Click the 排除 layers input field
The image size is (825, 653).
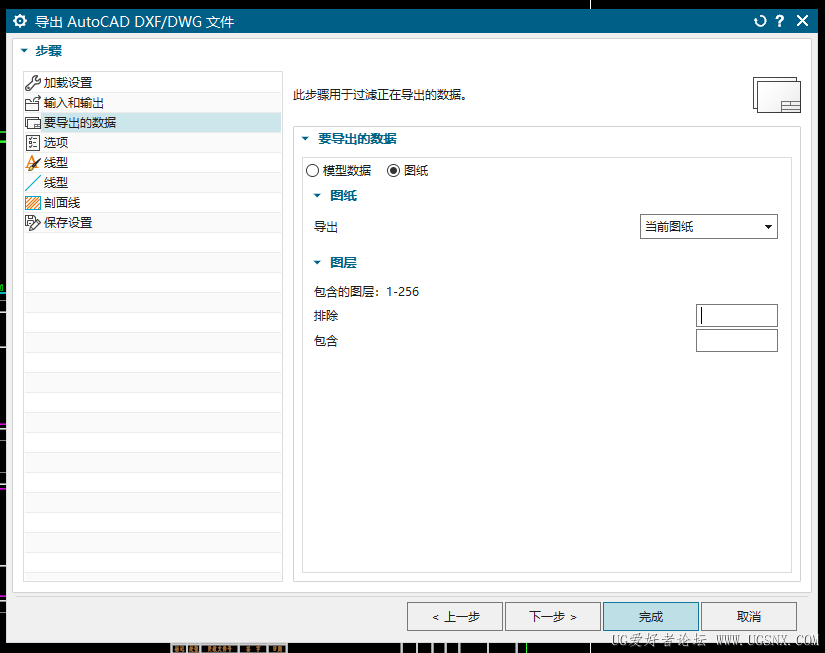[737, 316]
